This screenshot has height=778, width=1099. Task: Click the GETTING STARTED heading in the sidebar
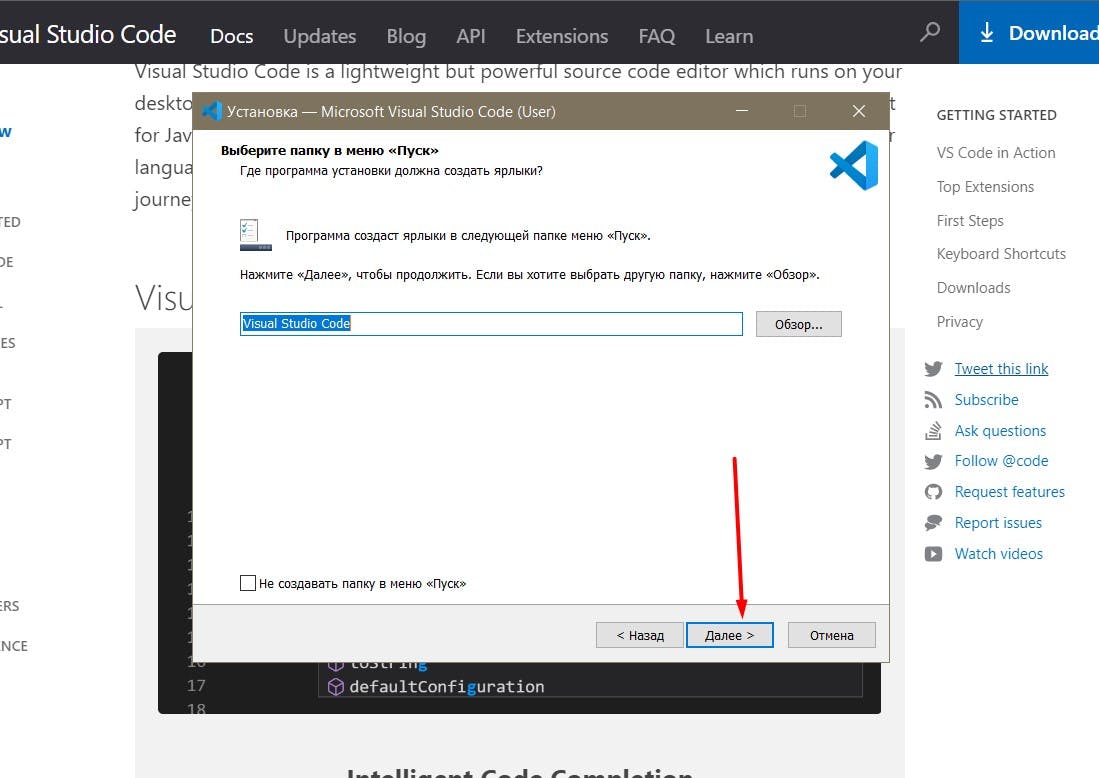tap(996, 115)
